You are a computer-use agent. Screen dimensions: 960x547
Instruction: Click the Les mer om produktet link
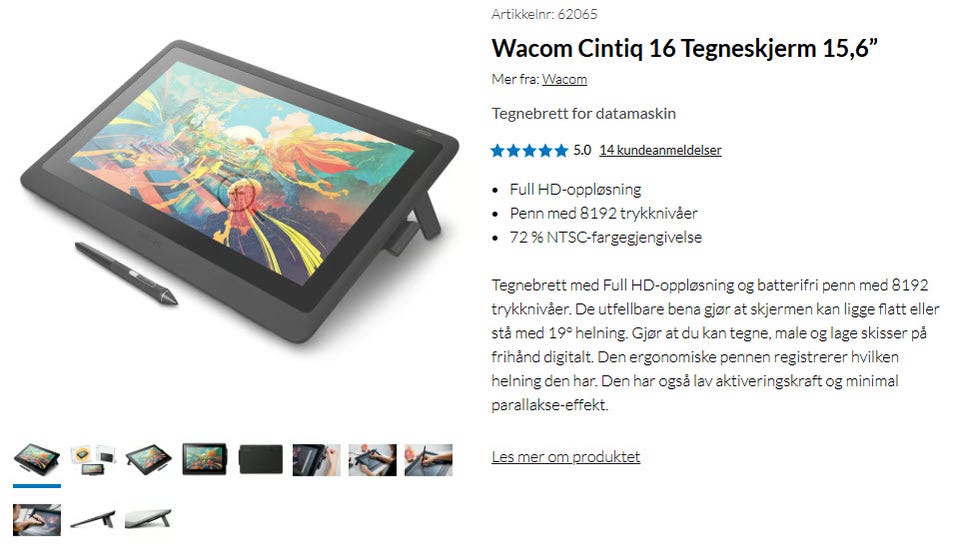566,456
